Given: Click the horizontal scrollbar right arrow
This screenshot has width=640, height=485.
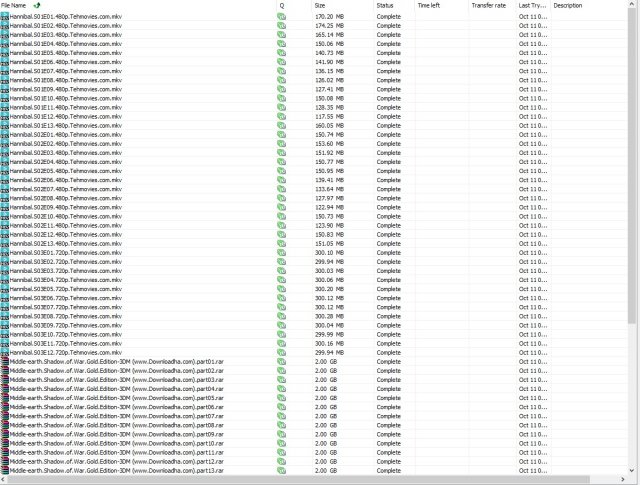Looking at the screenshot, I should [x=623, y=479].
